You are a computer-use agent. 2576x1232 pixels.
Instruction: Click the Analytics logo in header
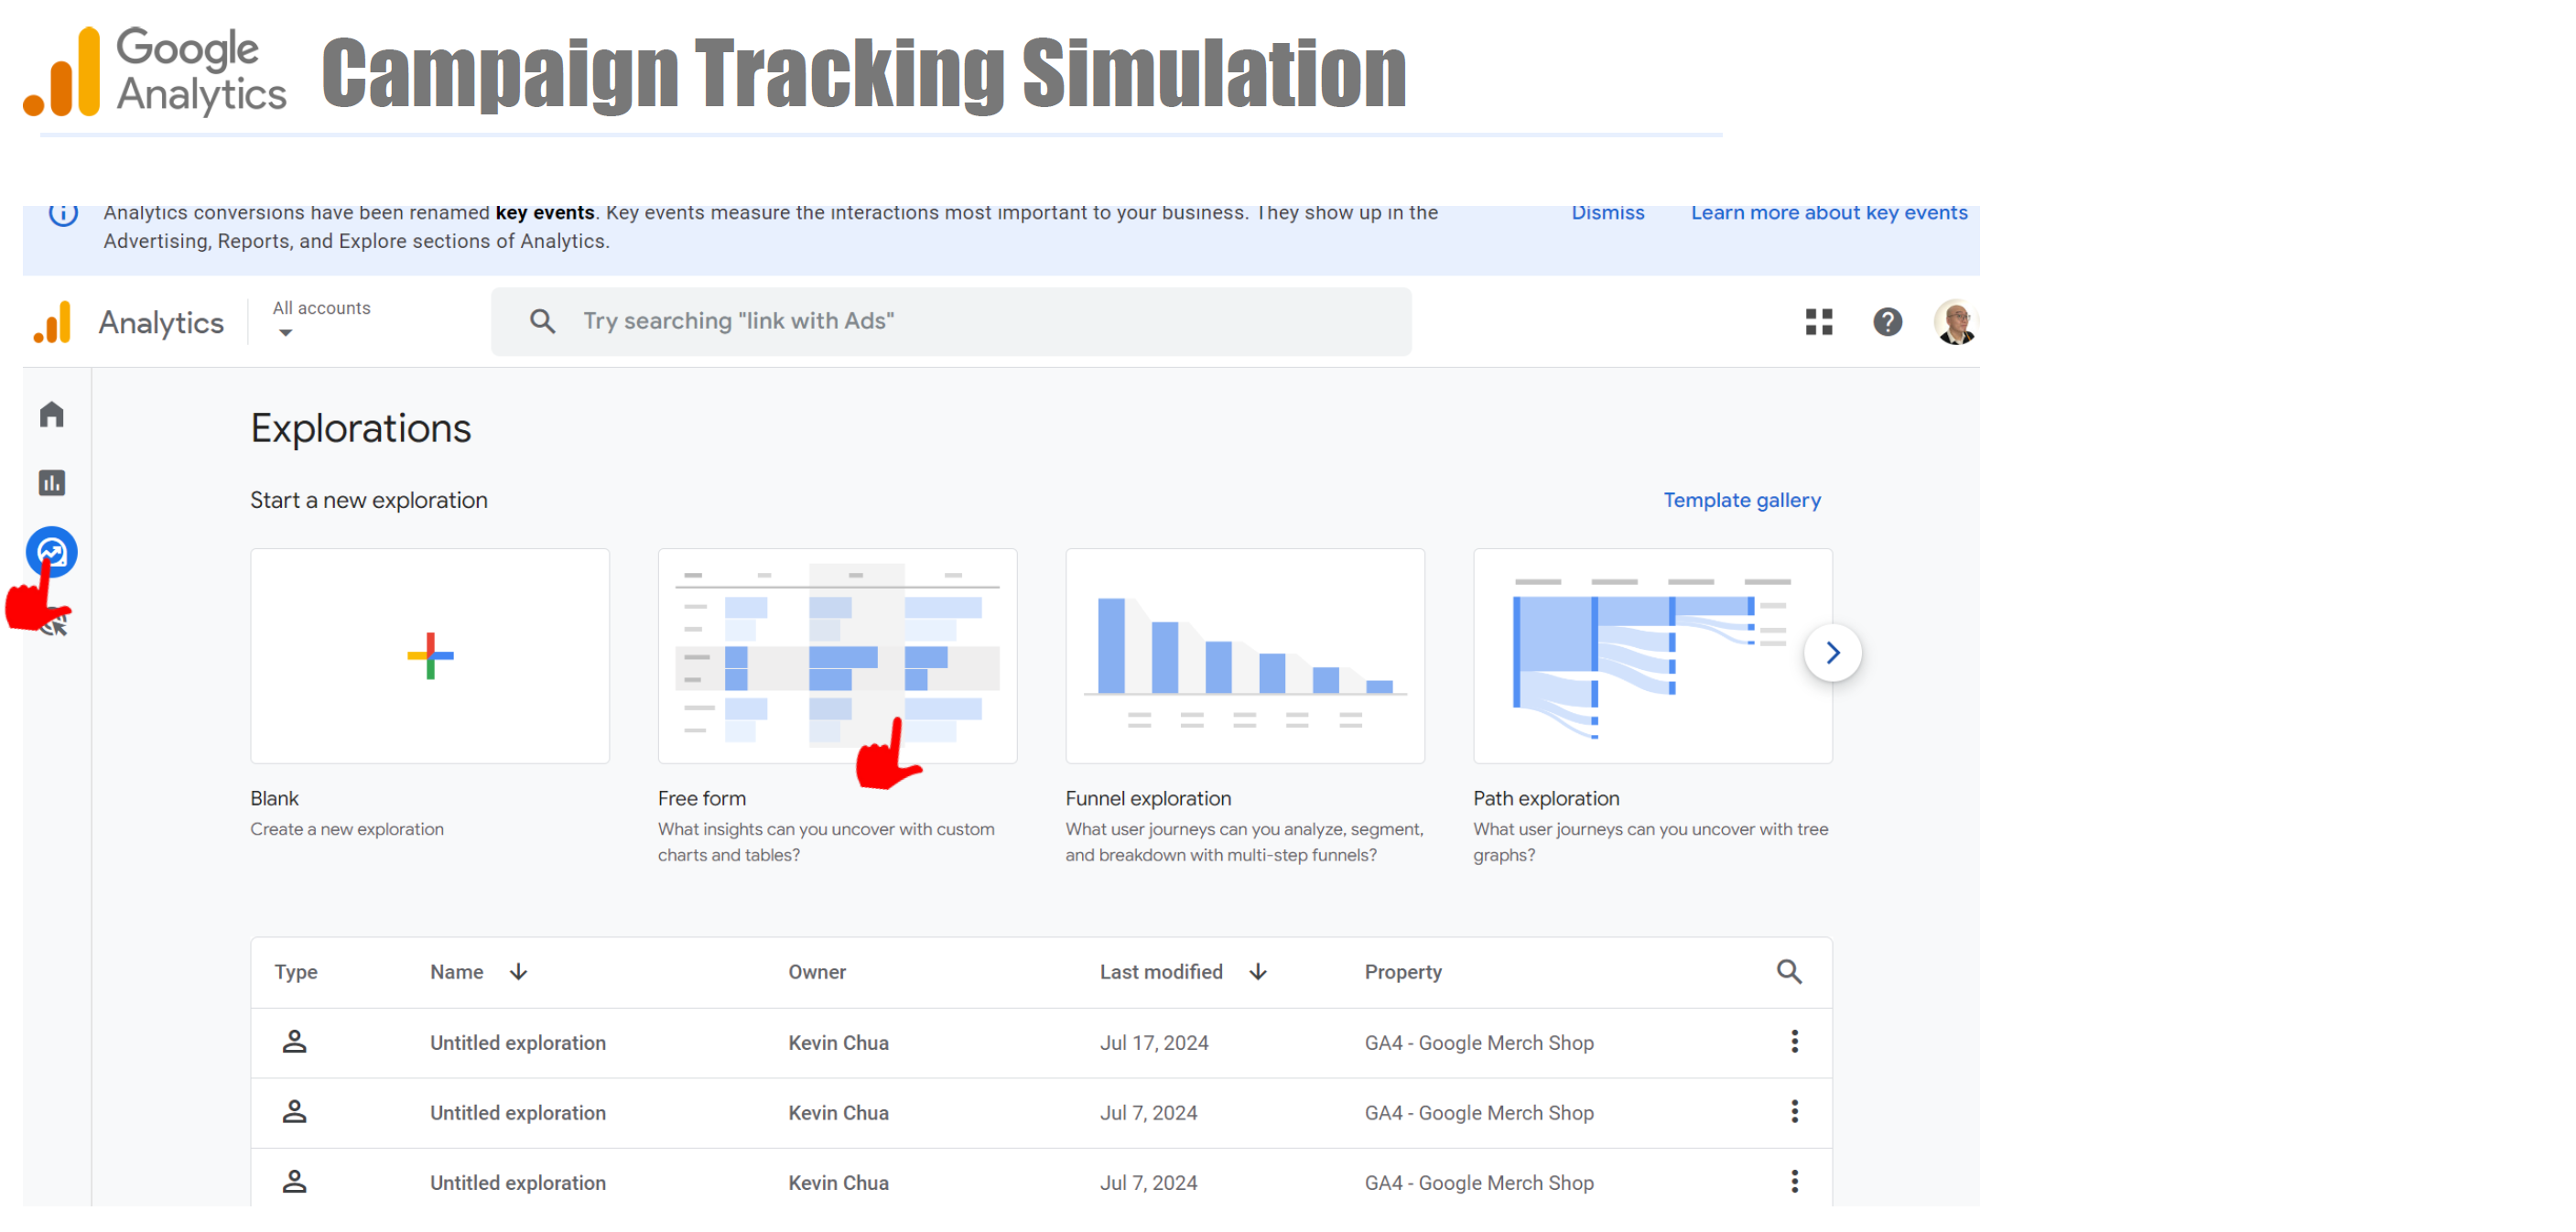pyautogui.click(x=52, y=322)
